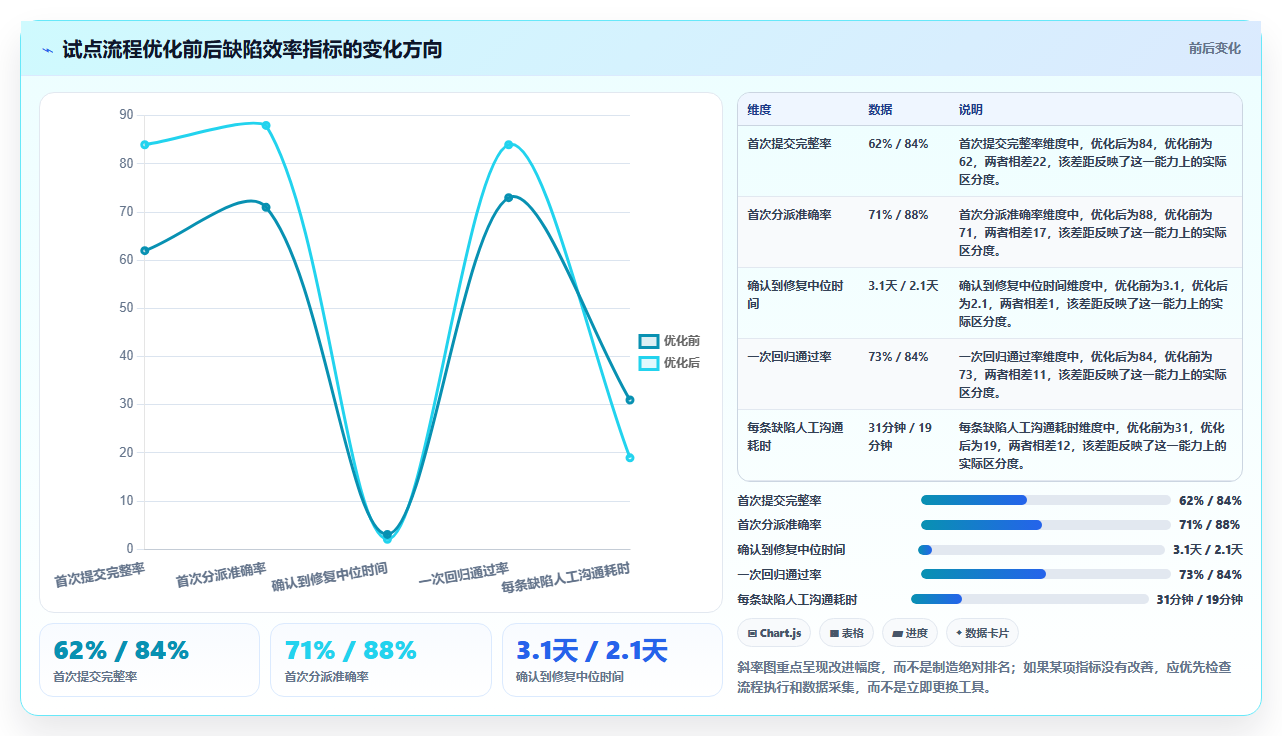The height and width of the screenshot is (736, 1282).
Task: Select the 表格 tag
Action: pos(846,633)
